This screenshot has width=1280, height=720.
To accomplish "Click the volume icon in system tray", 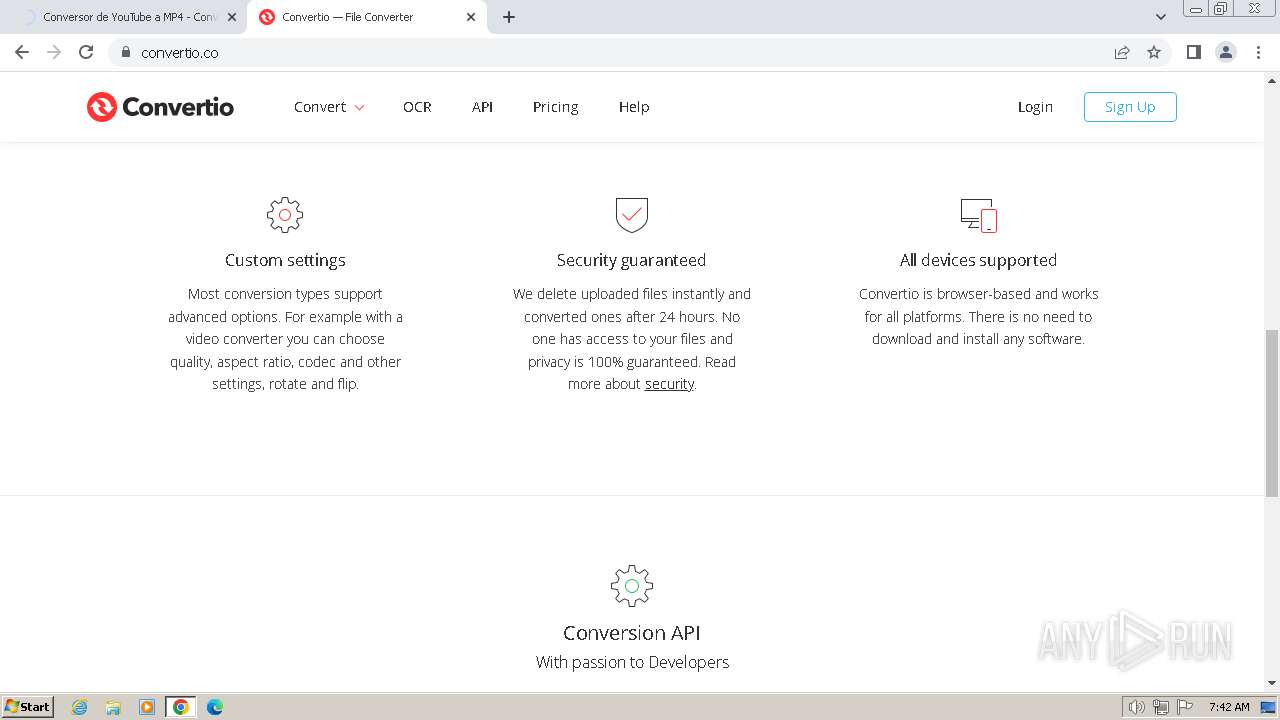I will click(1136, 707).
